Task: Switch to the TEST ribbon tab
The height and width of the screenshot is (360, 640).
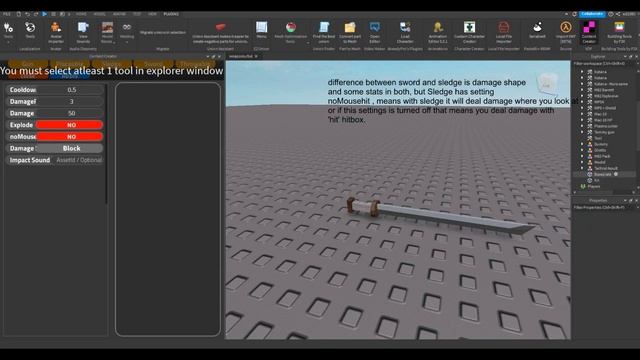Action: [x=137, y=14]
